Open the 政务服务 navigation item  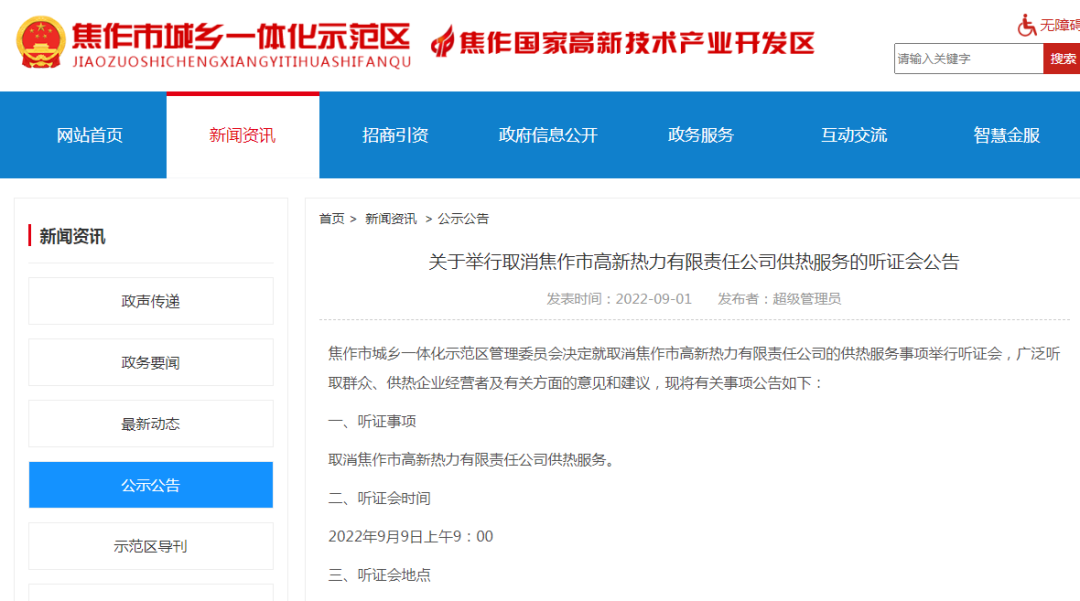click(x=701, y=136)
